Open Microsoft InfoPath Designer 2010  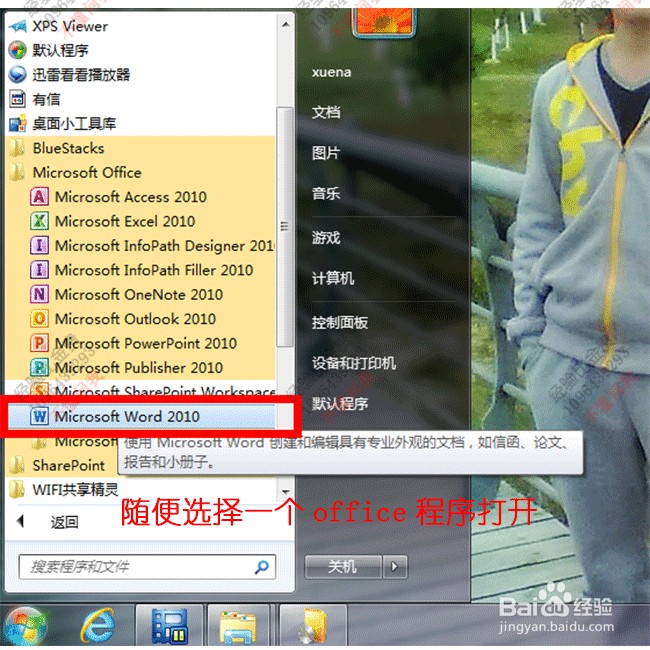[141, 246]
